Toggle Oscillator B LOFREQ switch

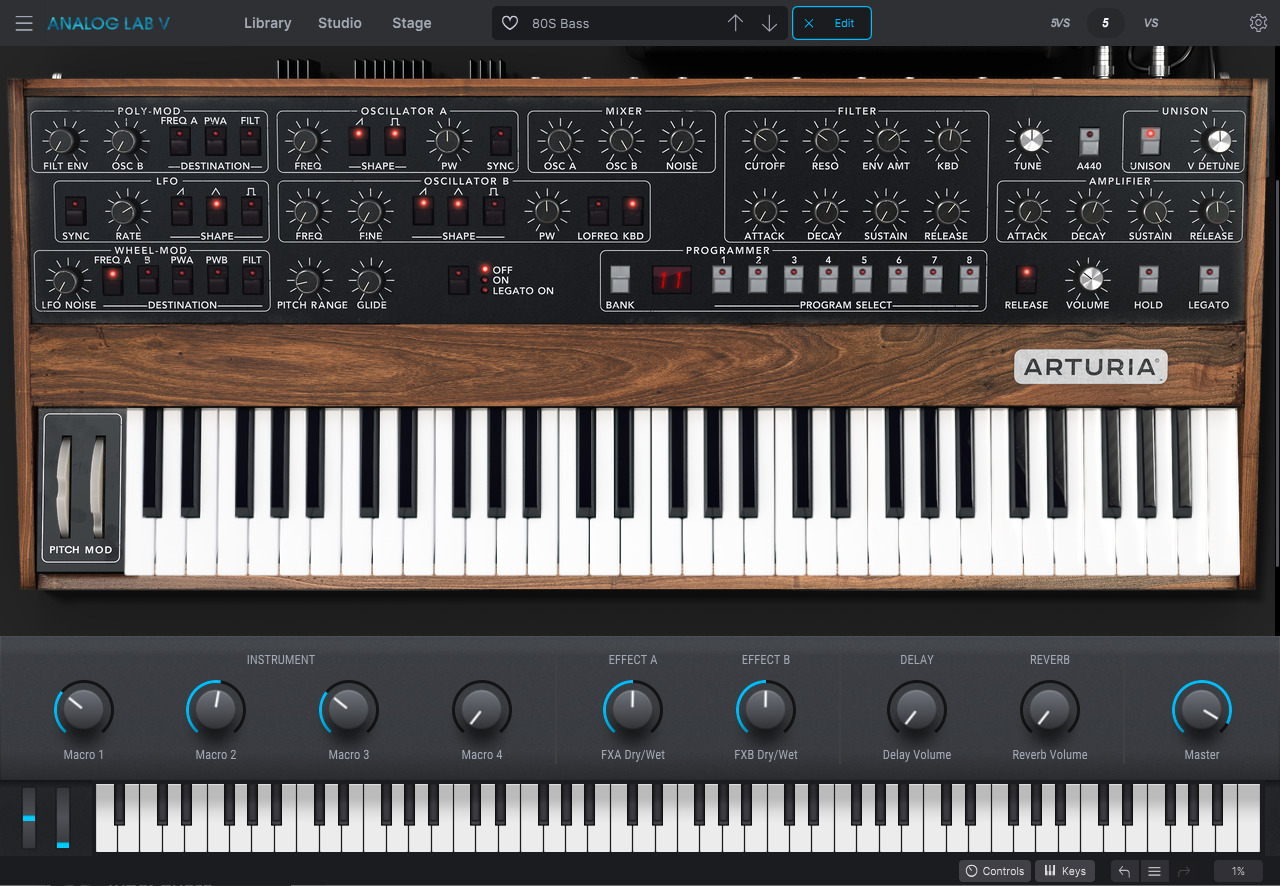(x=598, y=211)
